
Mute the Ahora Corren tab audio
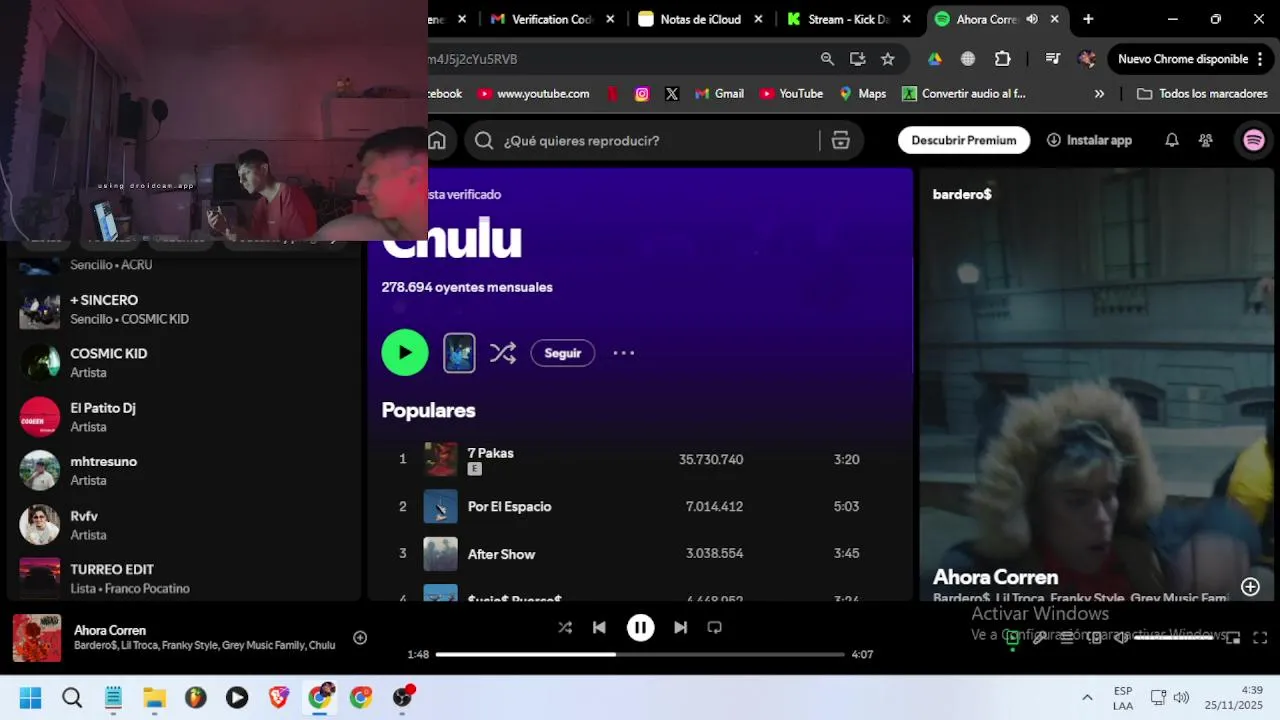point(1032,19)
